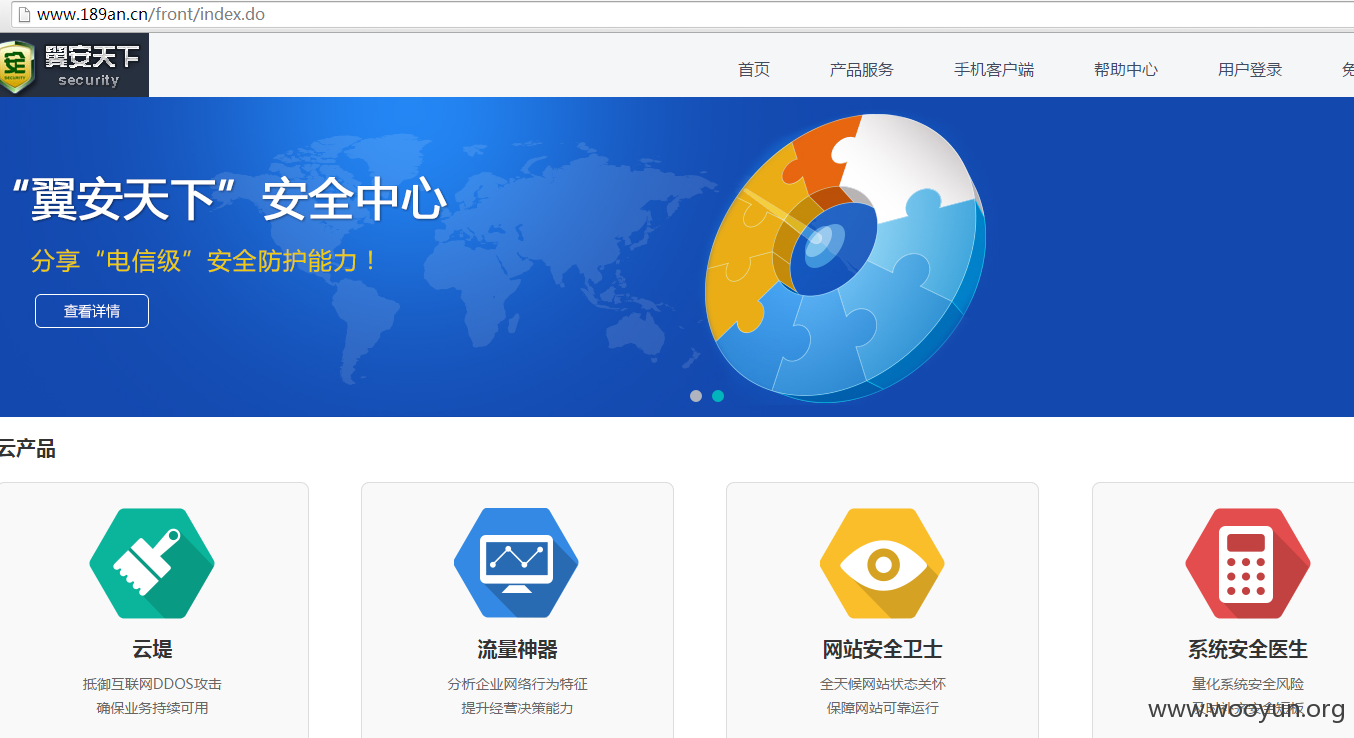Click the text 抵御互联网DDOS攻击
The height and width of the screenshot is (738, 1354).
coord(152,684)
